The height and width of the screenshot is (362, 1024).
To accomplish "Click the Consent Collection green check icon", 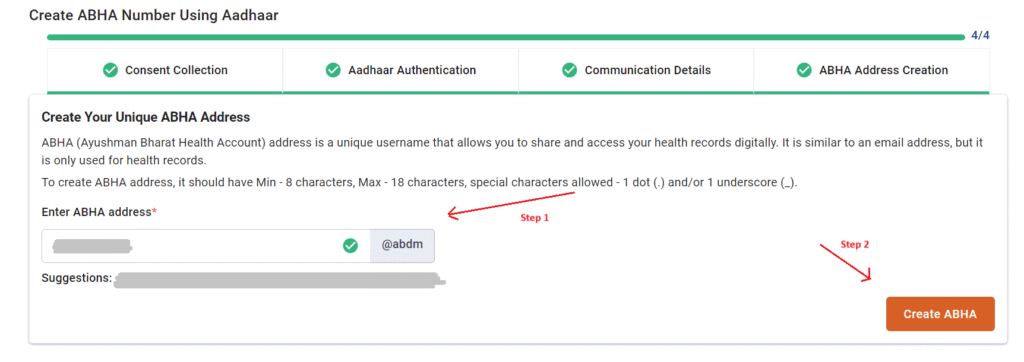I will [110, 70].
